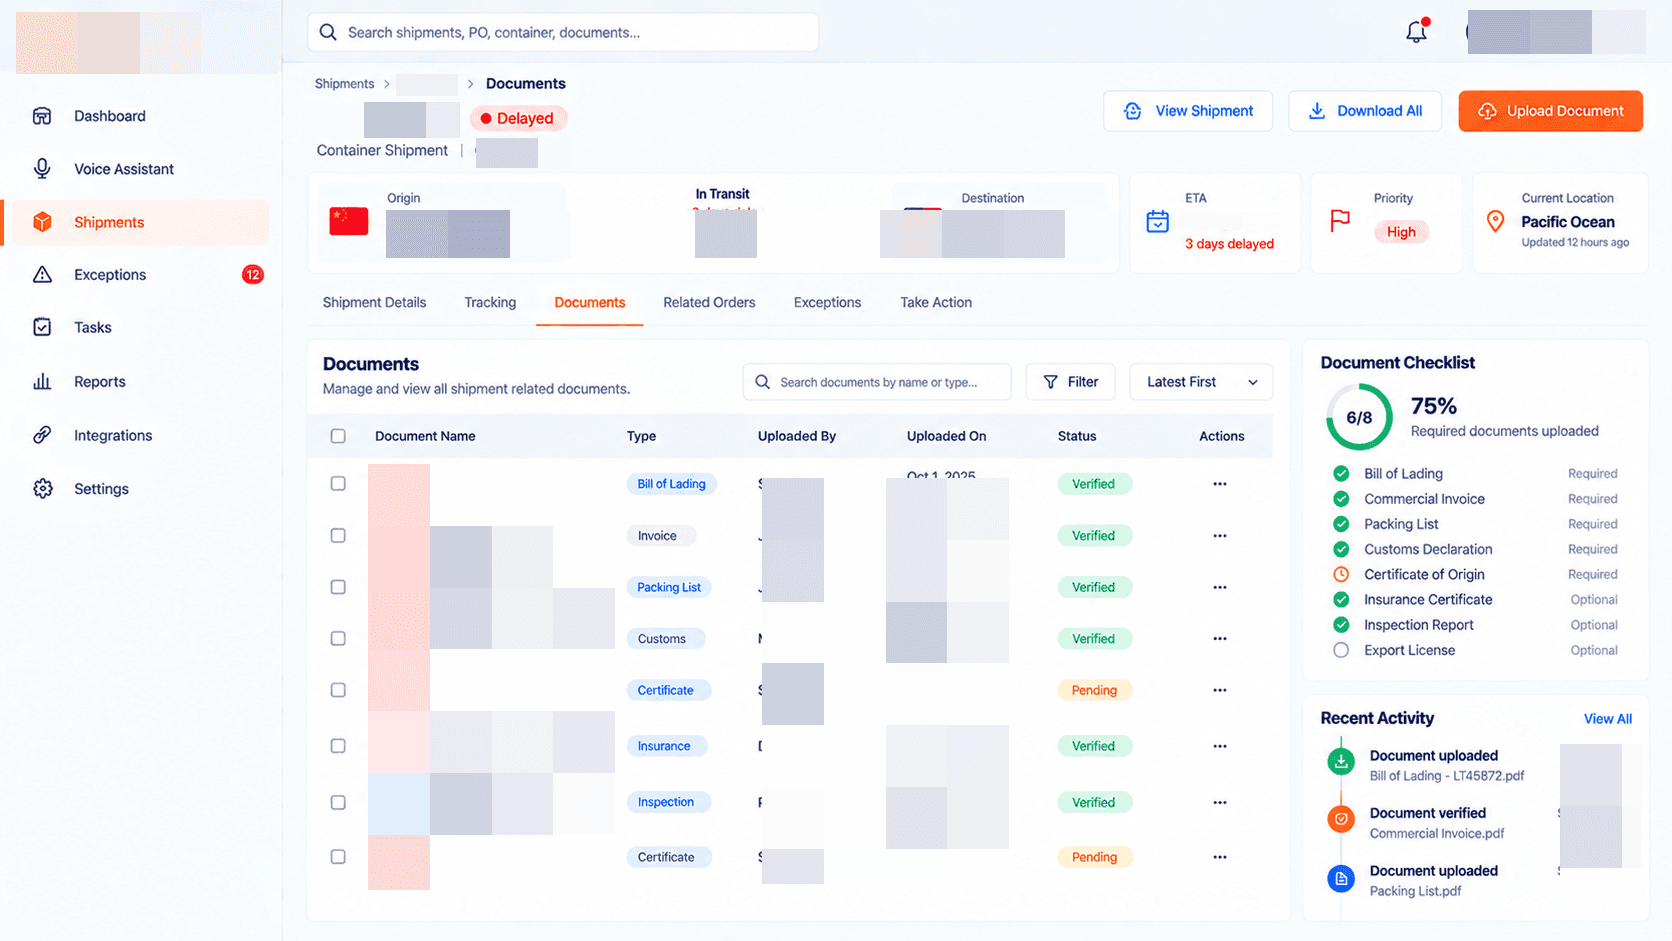
Task: Focus the Search documents by name field
Action: (877, 382)
